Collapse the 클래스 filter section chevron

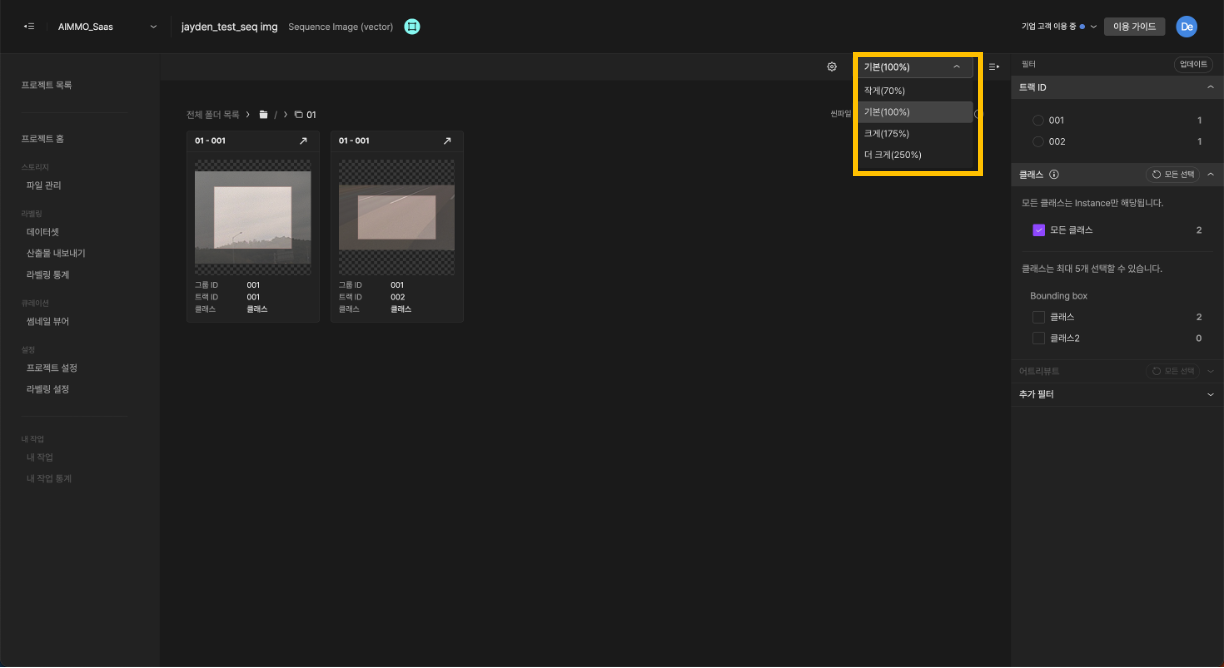[x=1210, y=174]
